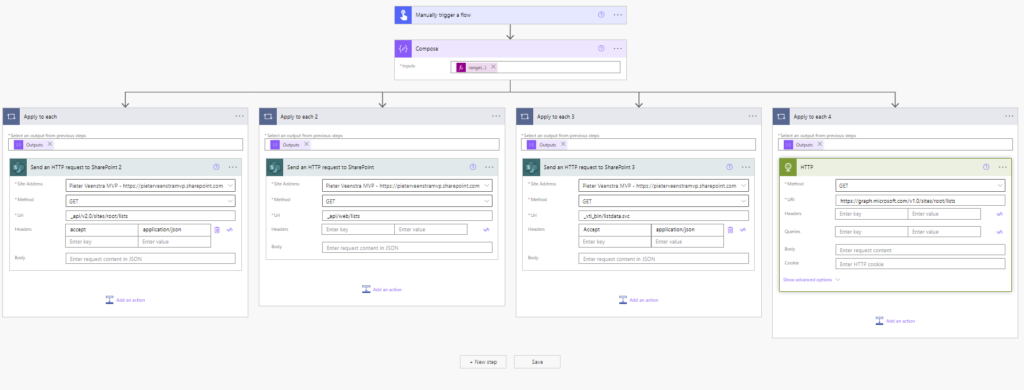Open help for Manually trigger a flow
The height and width of the screenshot is (390, 1024).
[601, 14]
